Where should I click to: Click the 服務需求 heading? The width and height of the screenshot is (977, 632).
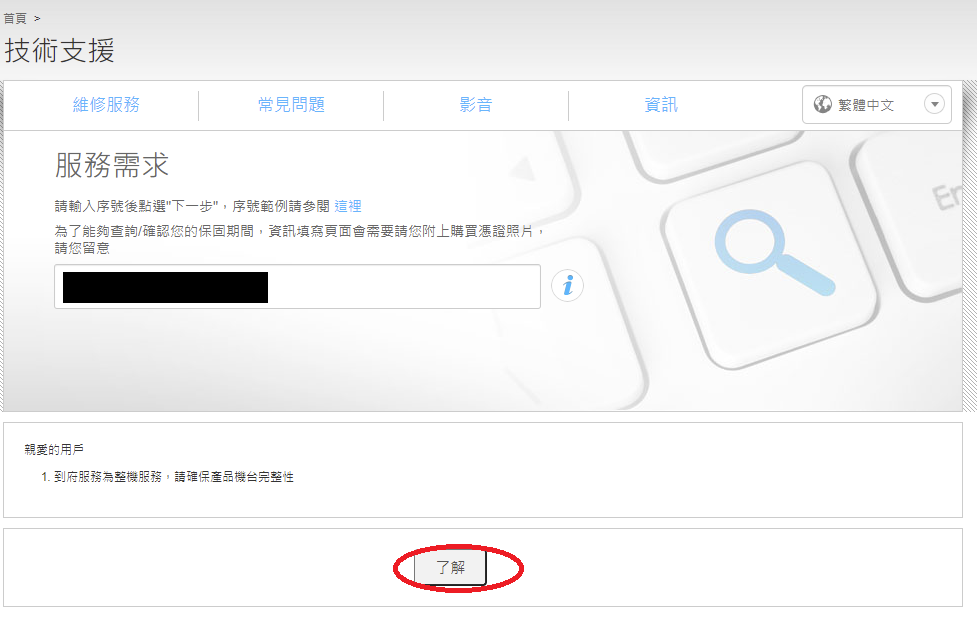point(112,165)
